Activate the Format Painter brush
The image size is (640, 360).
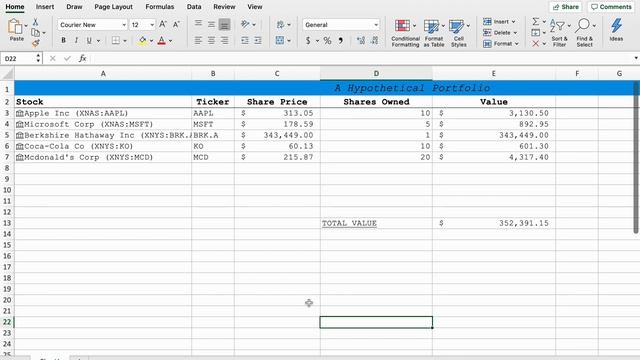click(x=36, y=42)
